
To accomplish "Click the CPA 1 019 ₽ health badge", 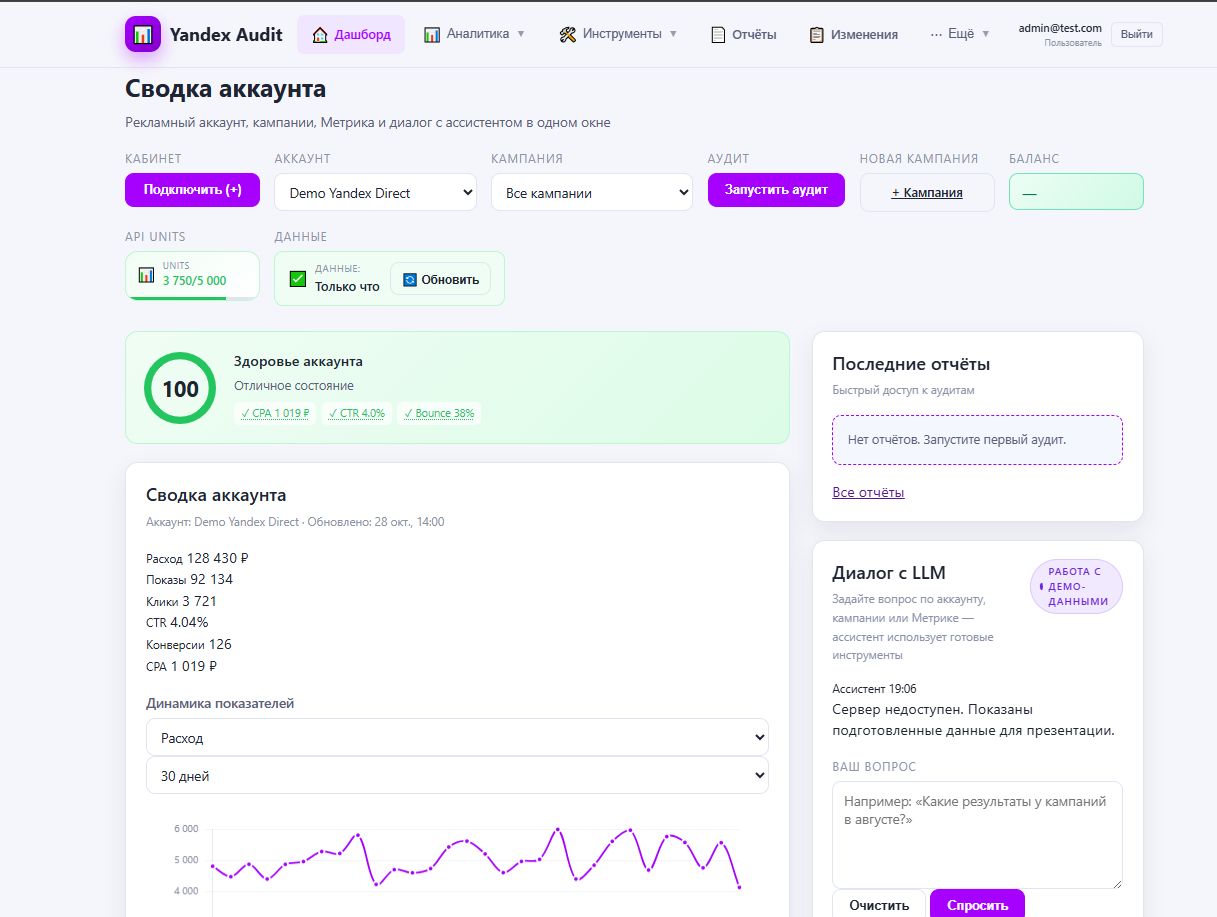I will 275,413.
